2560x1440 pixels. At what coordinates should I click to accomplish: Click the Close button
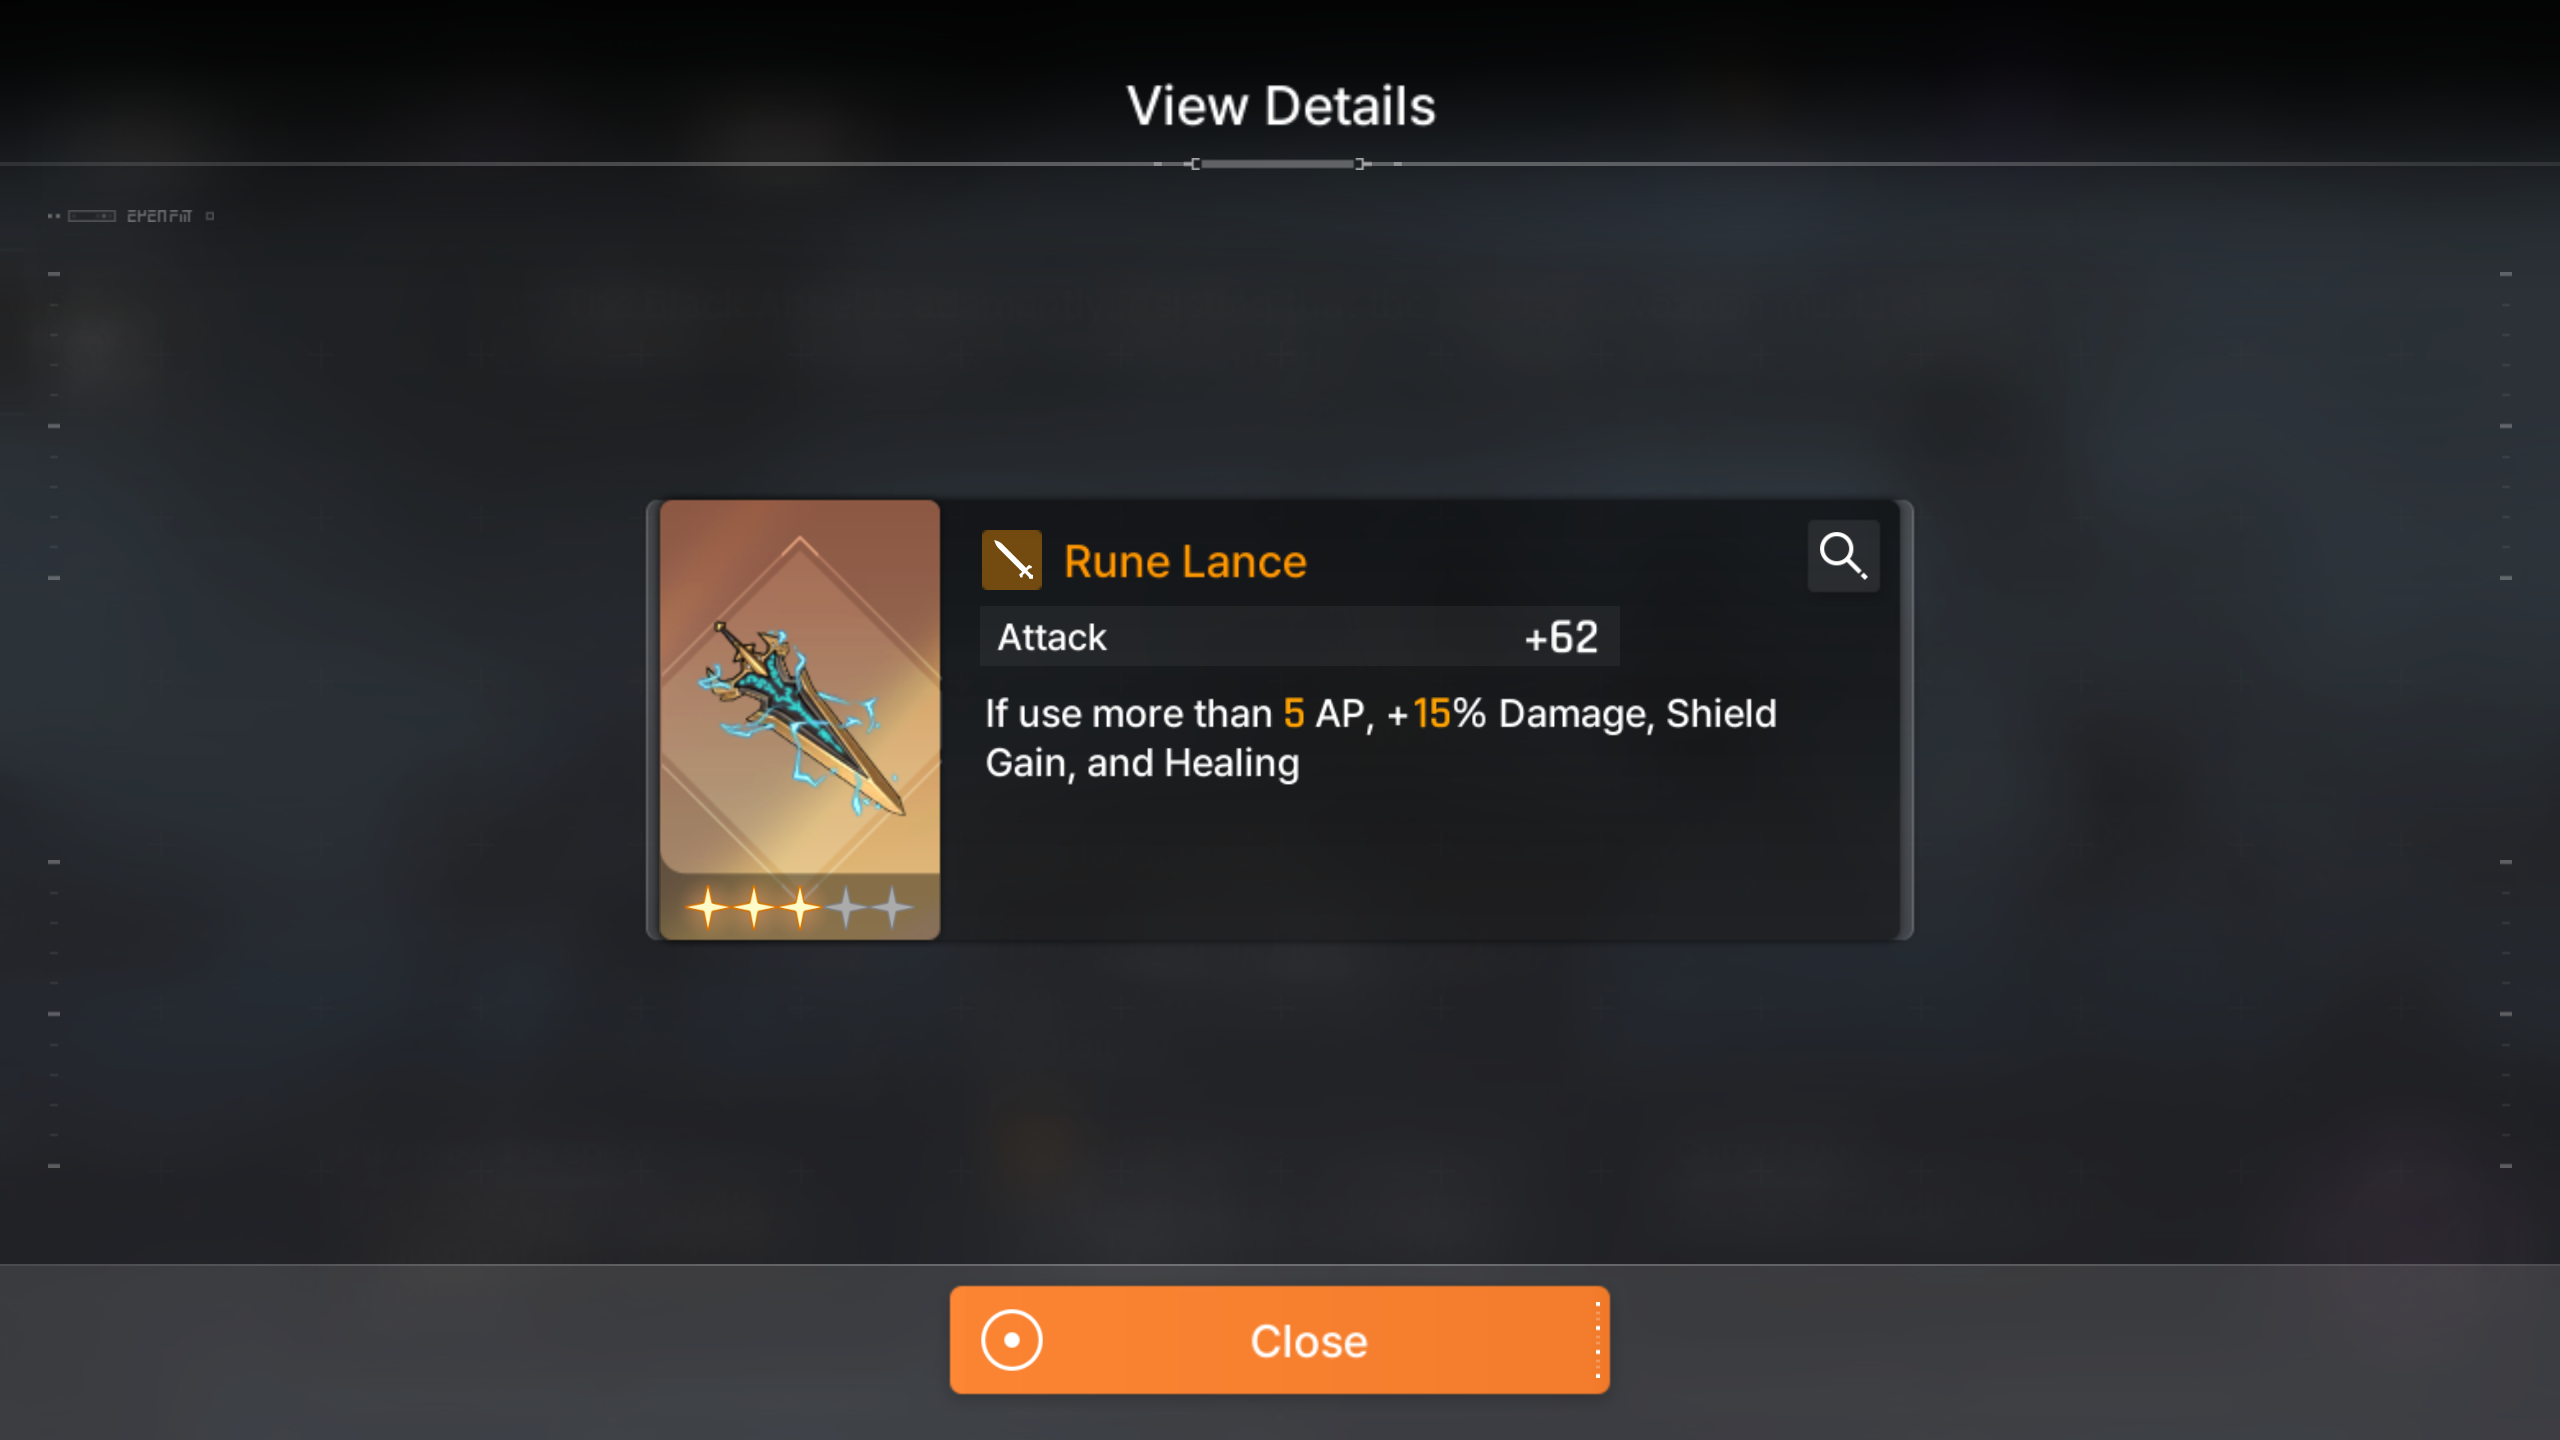(1279, 1340)
